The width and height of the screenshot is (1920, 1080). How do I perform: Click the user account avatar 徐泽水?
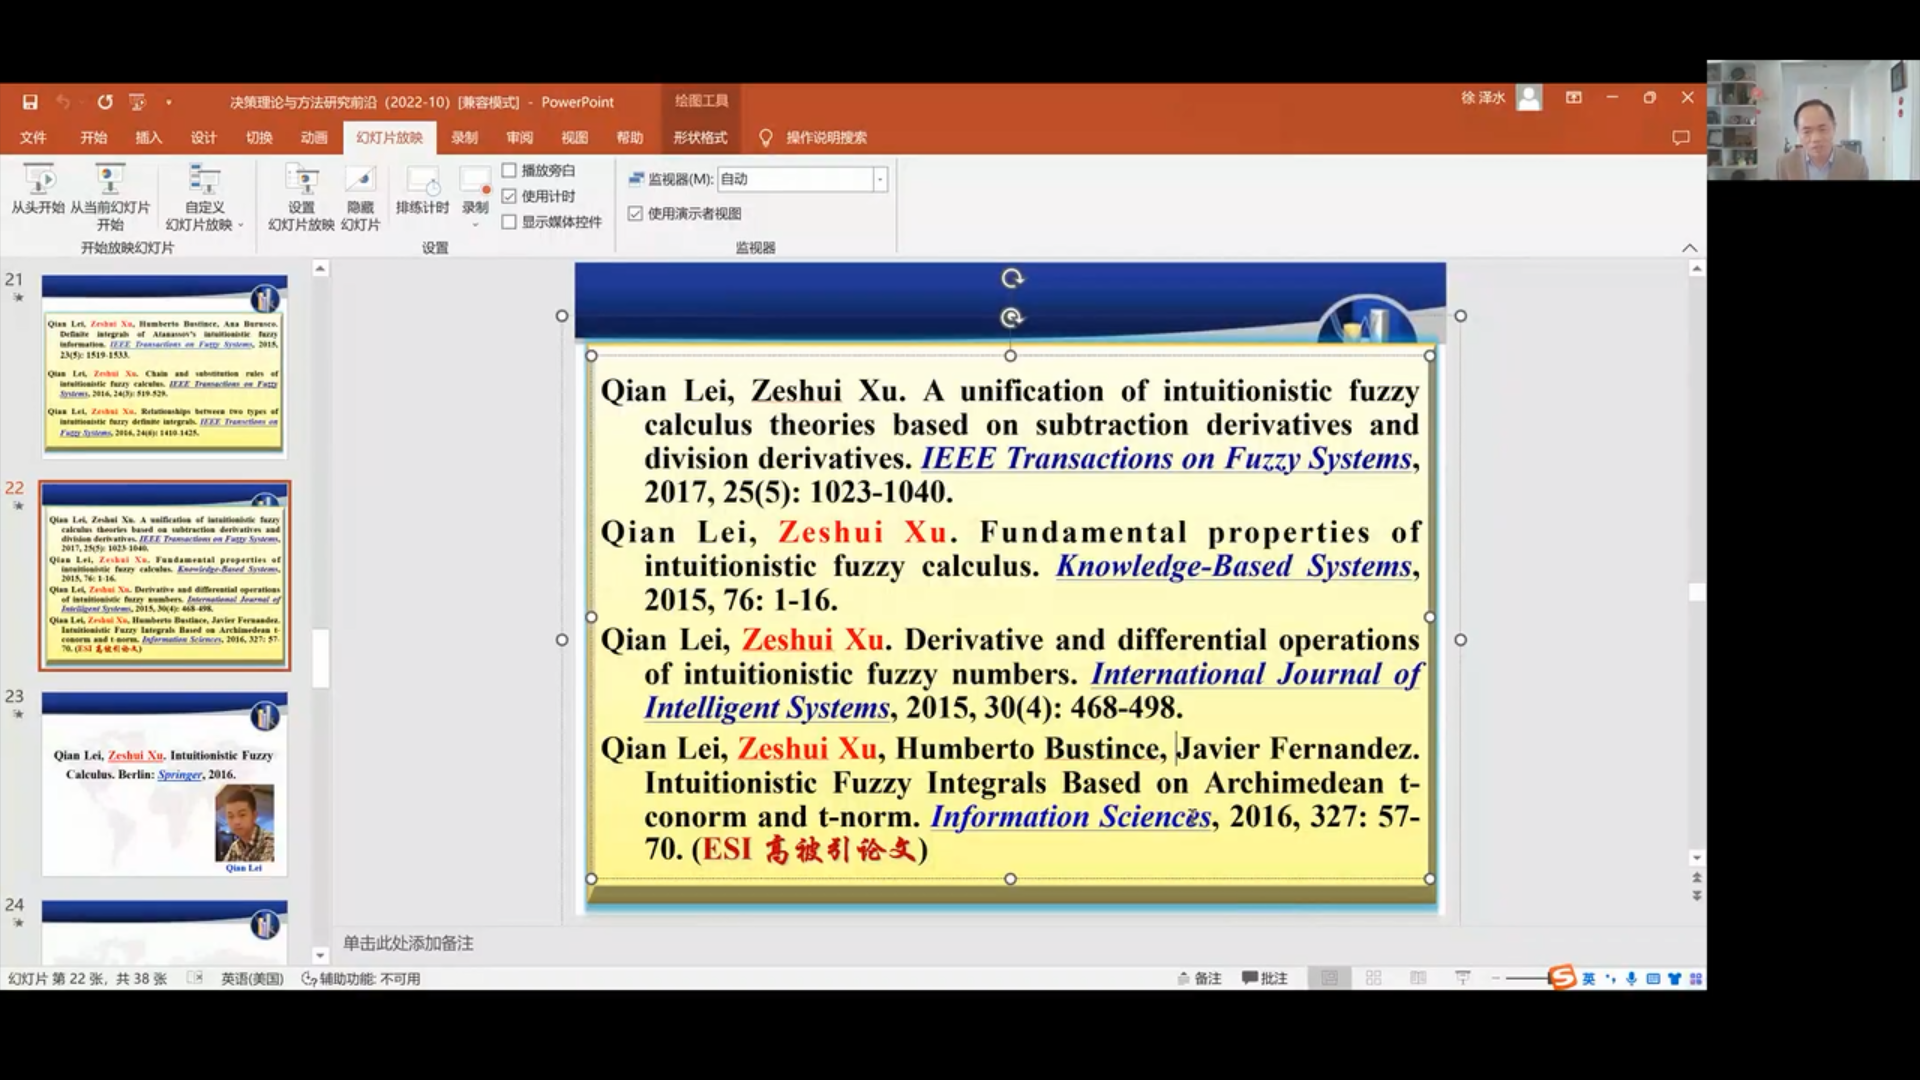click(1529, 98)
